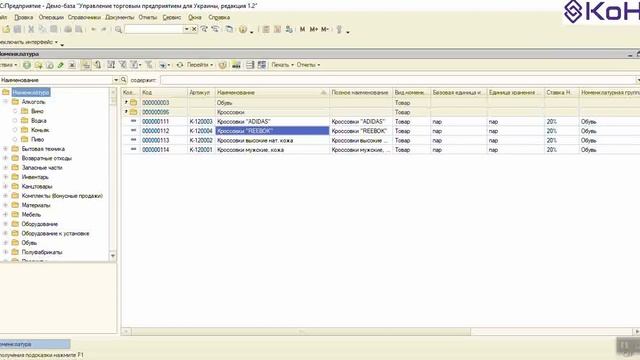
Task: Collapse the Алкоголь folder
Action: click(x=6, y=102)
